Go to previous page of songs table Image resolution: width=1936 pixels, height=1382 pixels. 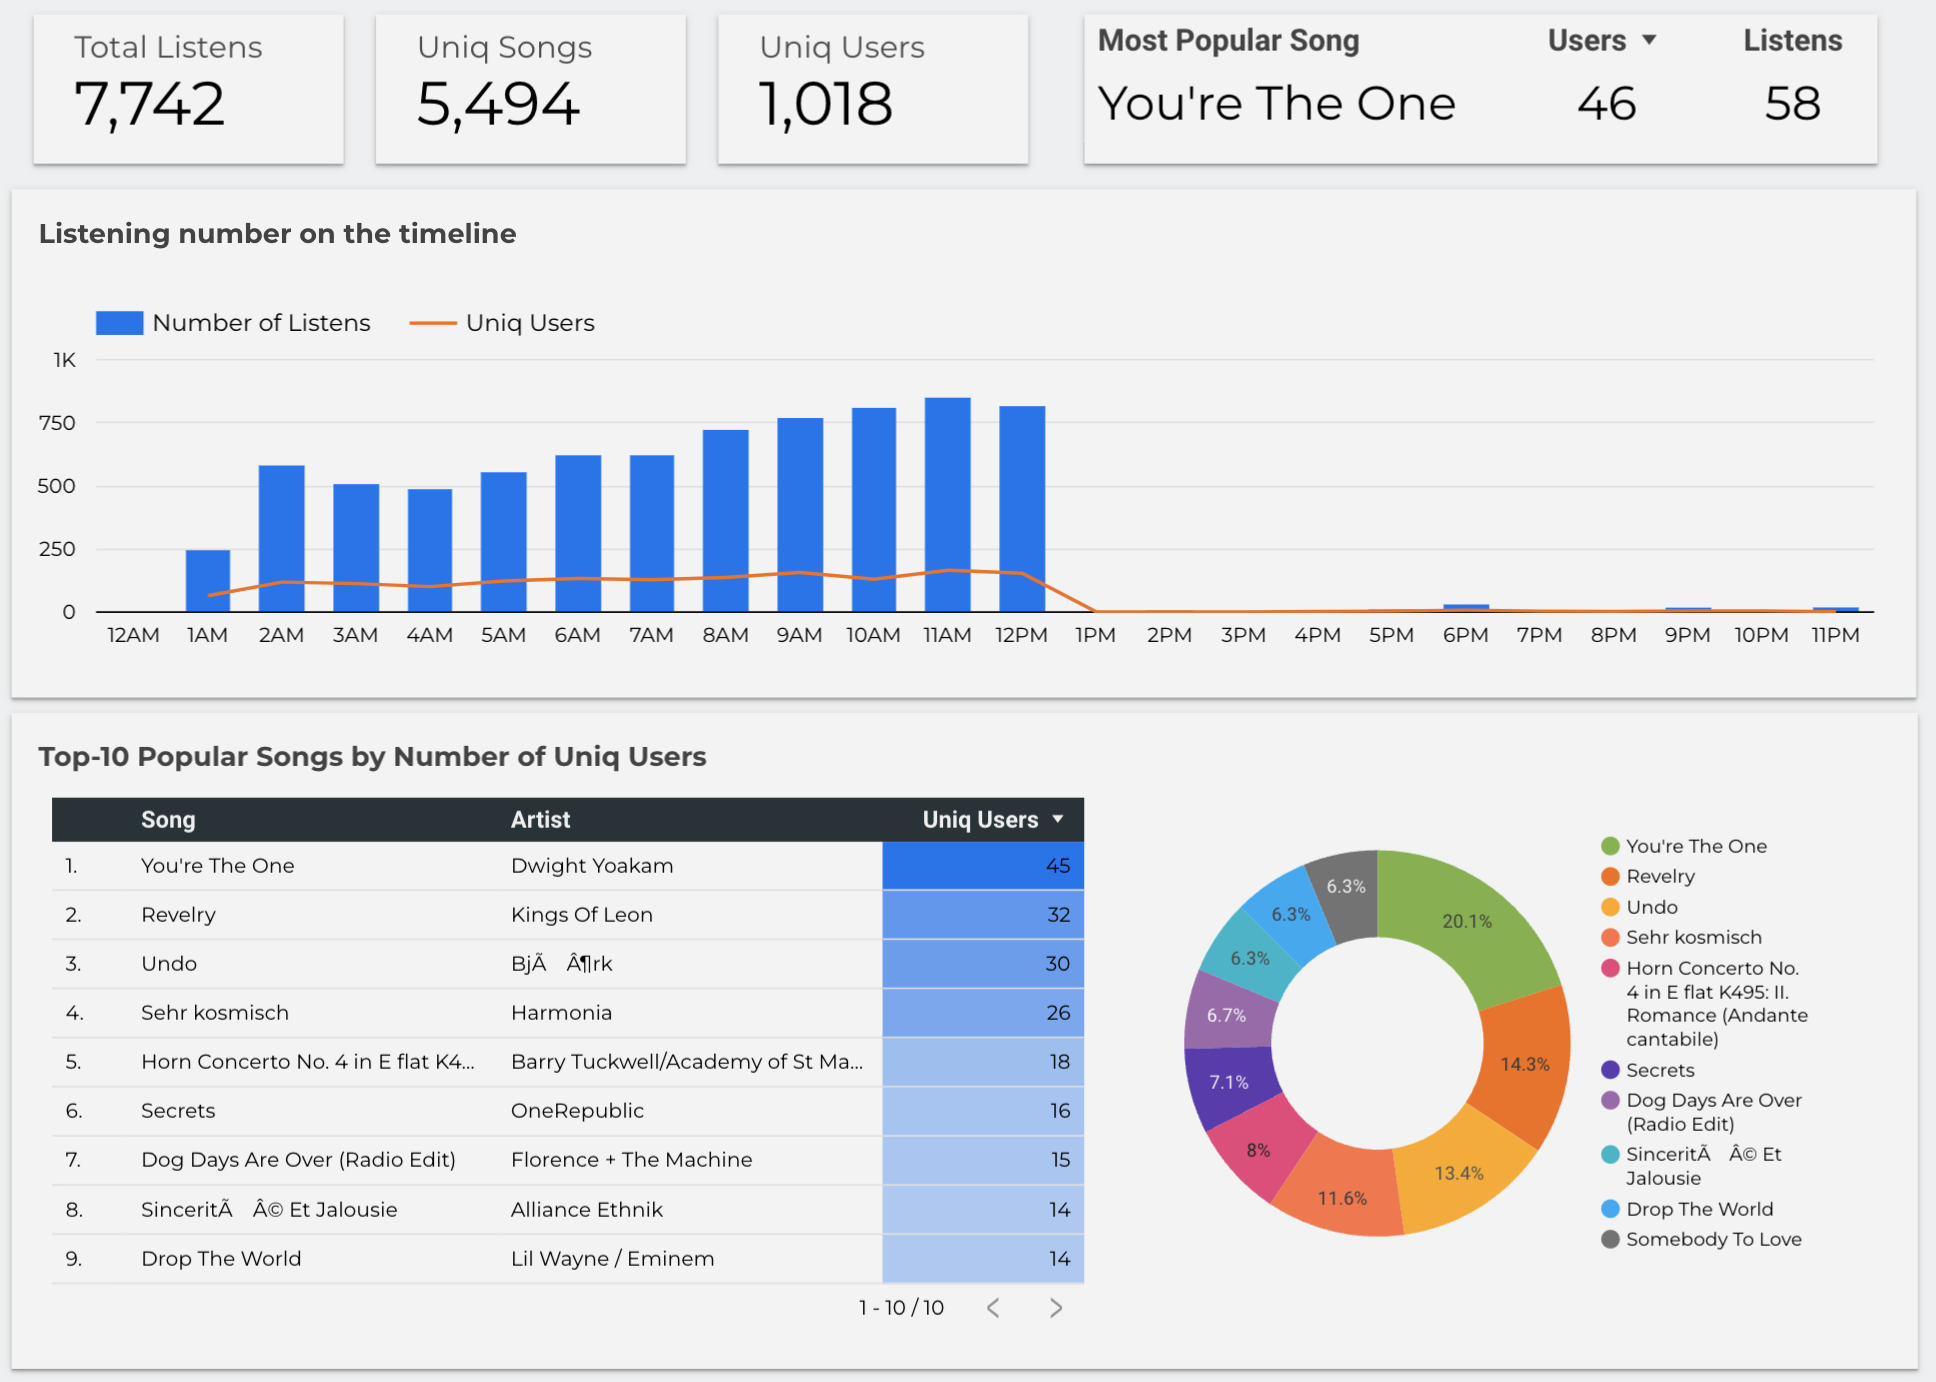pyautogui.click(x=993, y=1308)
